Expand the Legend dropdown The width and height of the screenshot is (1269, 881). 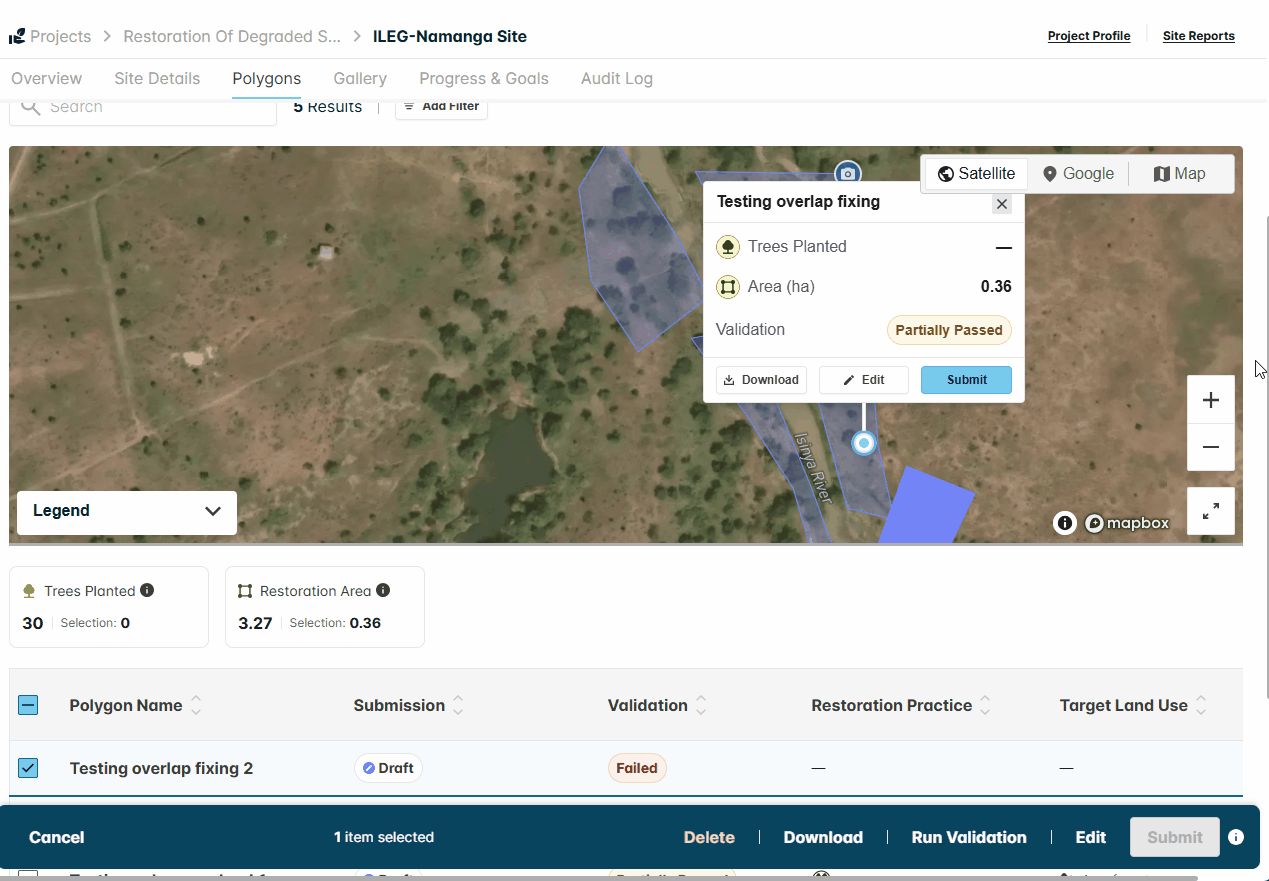127,511
